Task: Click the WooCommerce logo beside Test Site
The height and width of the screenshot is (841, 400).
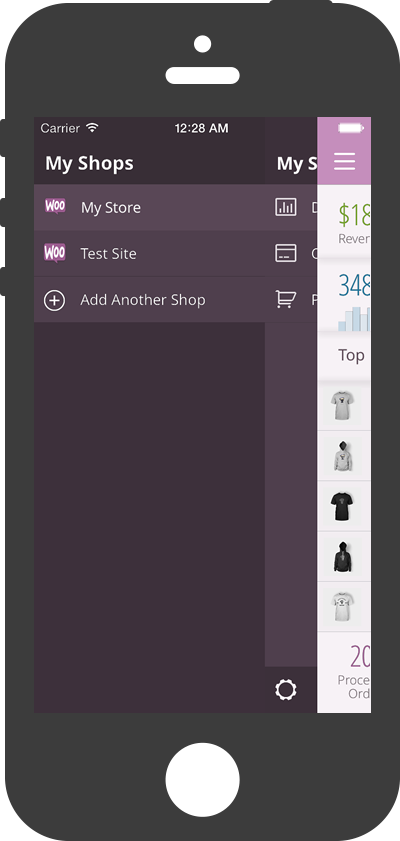Action: 55,252
